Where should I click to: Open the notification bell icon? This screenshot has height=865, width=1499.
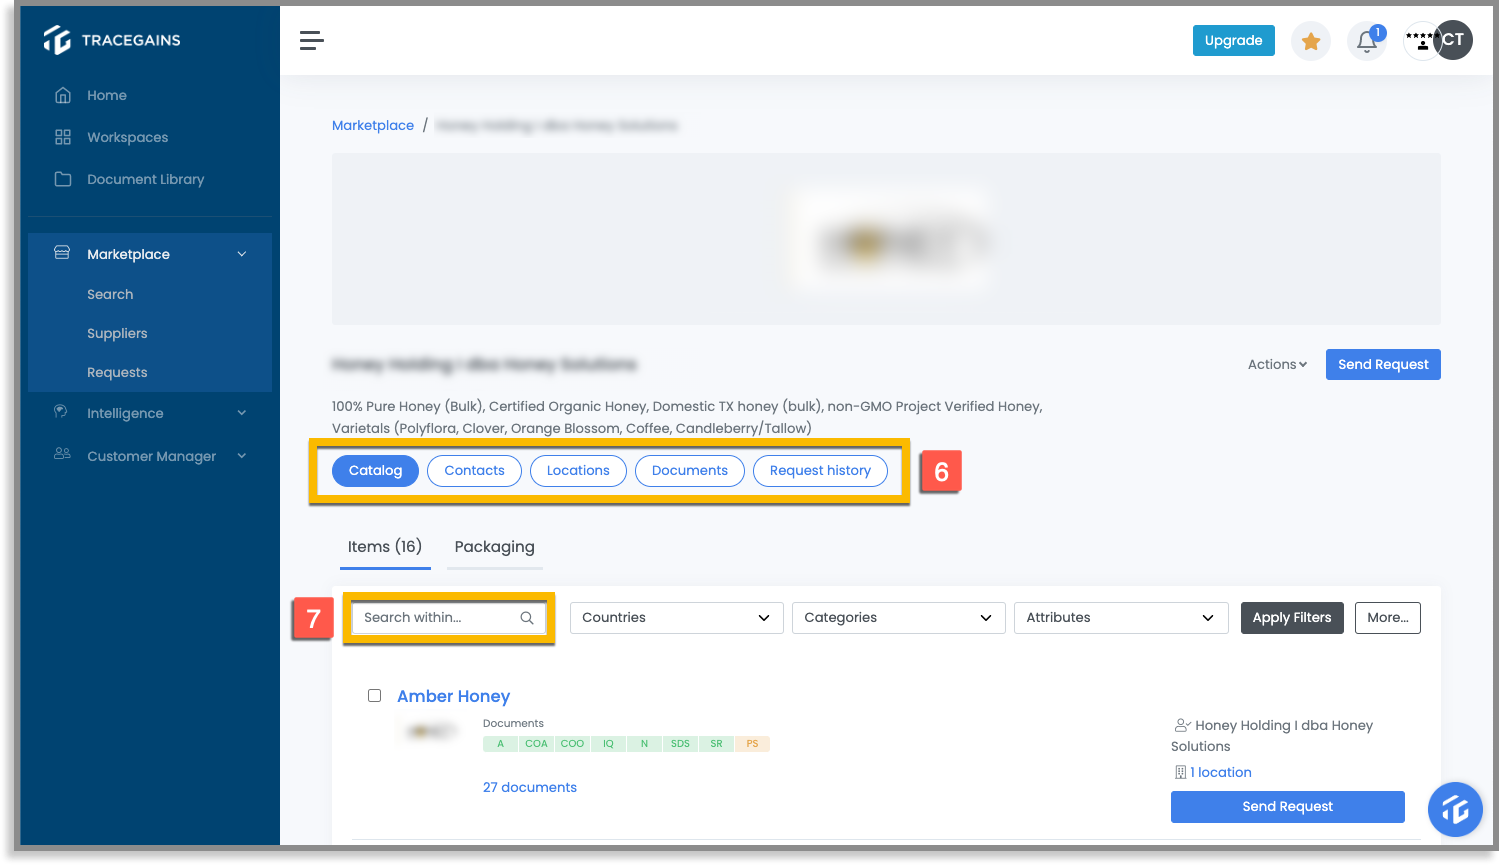tap(1366, 41)
